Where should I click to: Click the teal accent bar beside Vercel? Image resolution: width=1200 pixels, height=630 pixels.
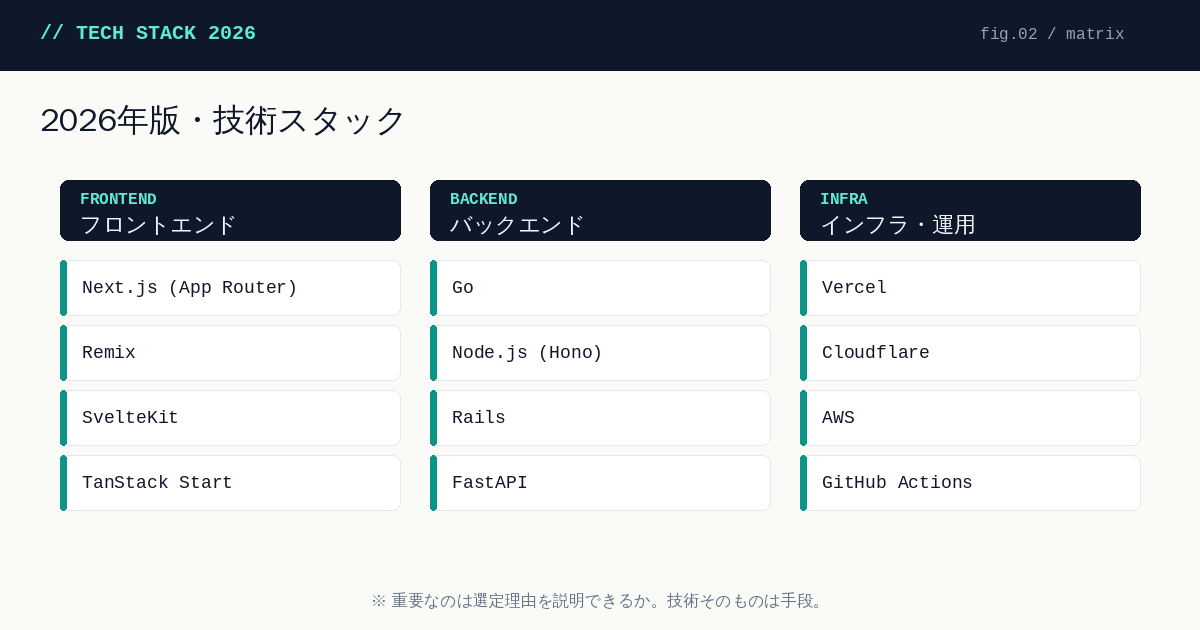coord(803,288)
